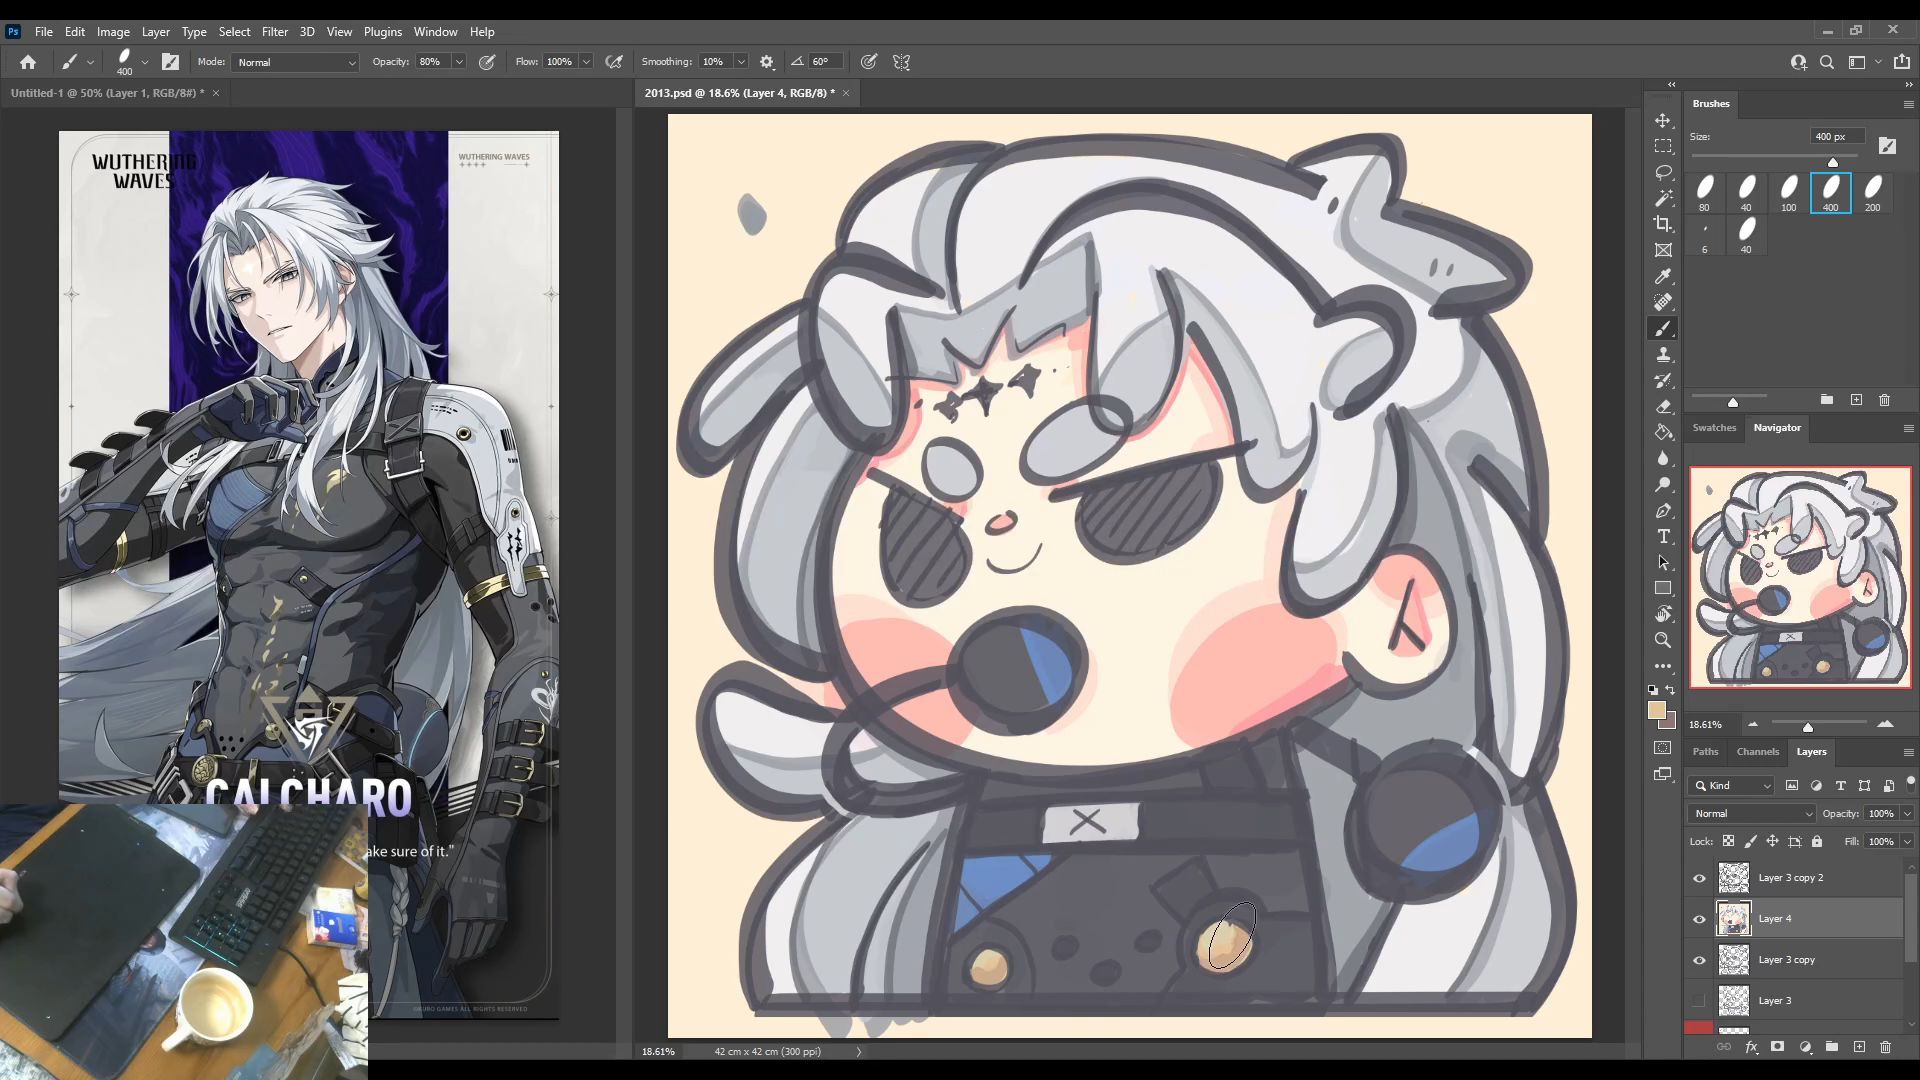Select the Eraser tool
The width and height of the screenshot is (1920, 1080).
[x=1663, y=406]
